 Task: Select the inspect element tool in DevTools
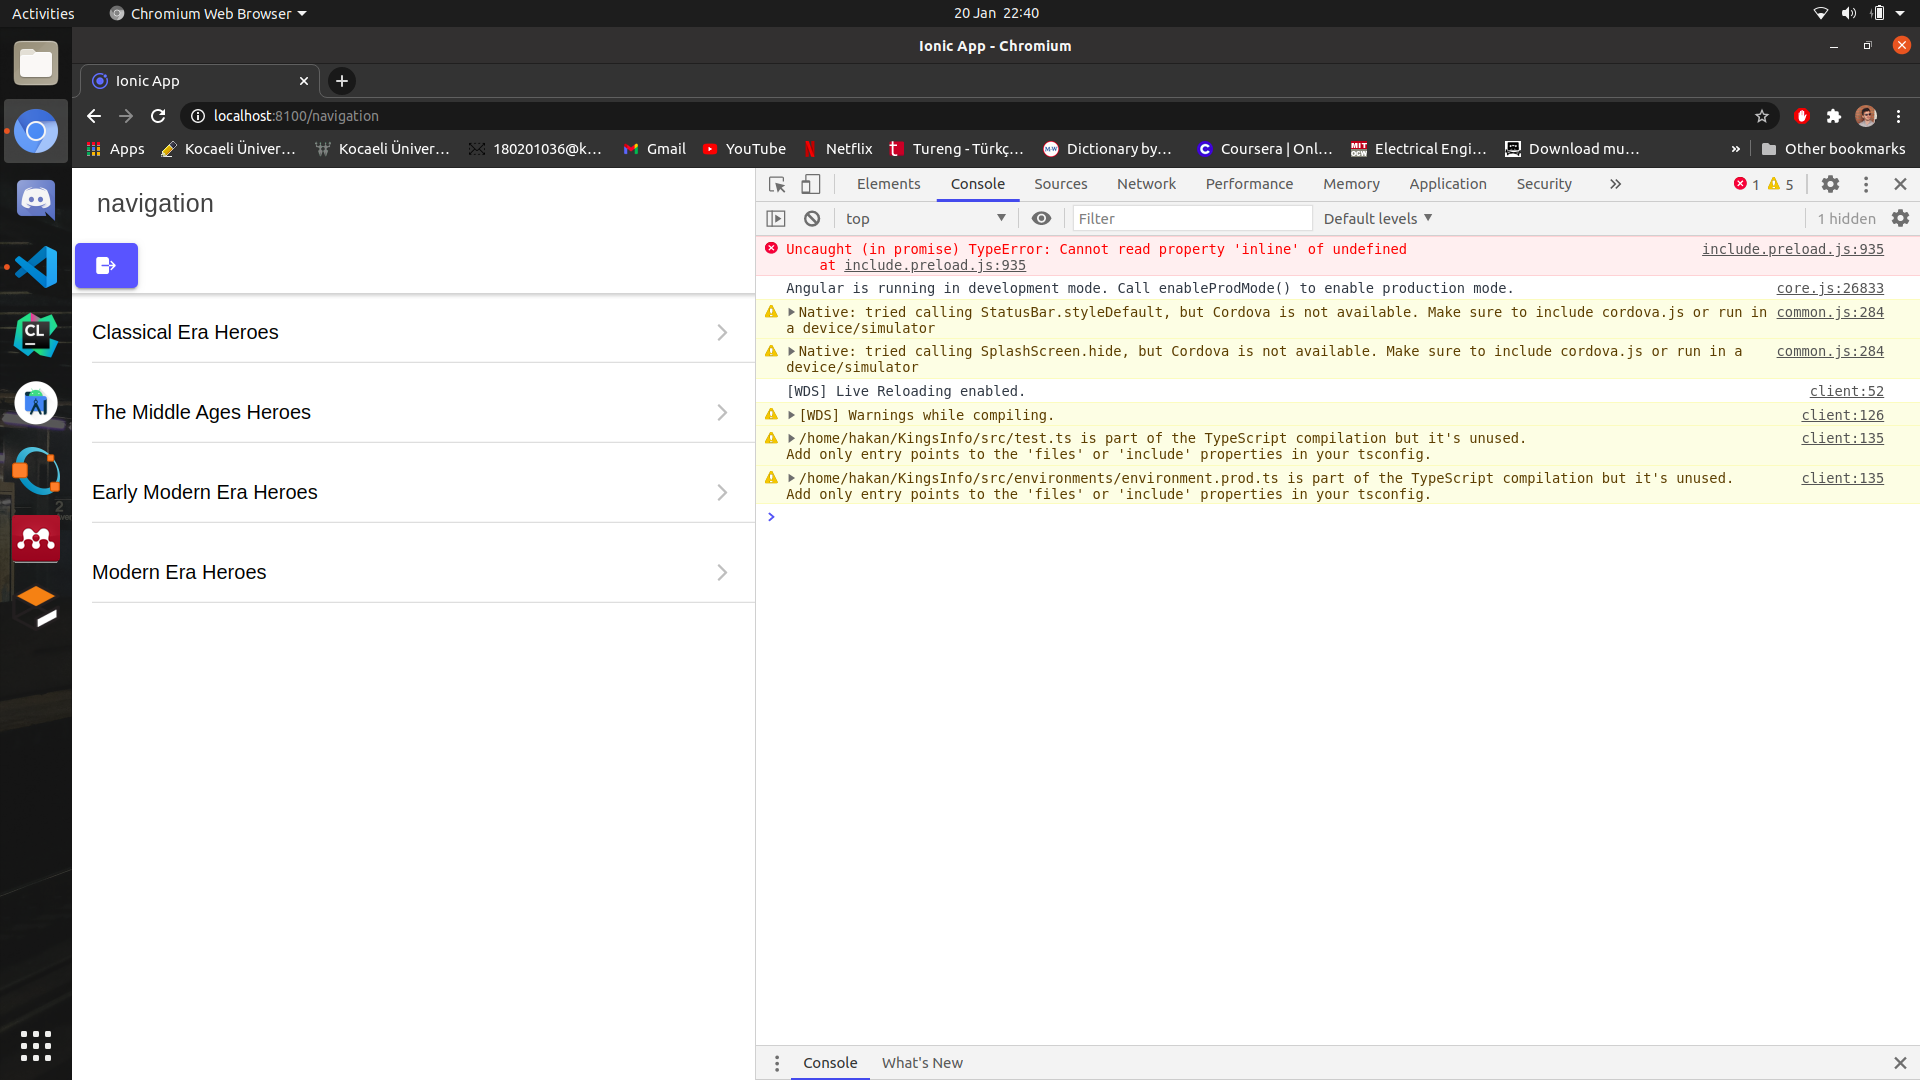click(776, 184)
